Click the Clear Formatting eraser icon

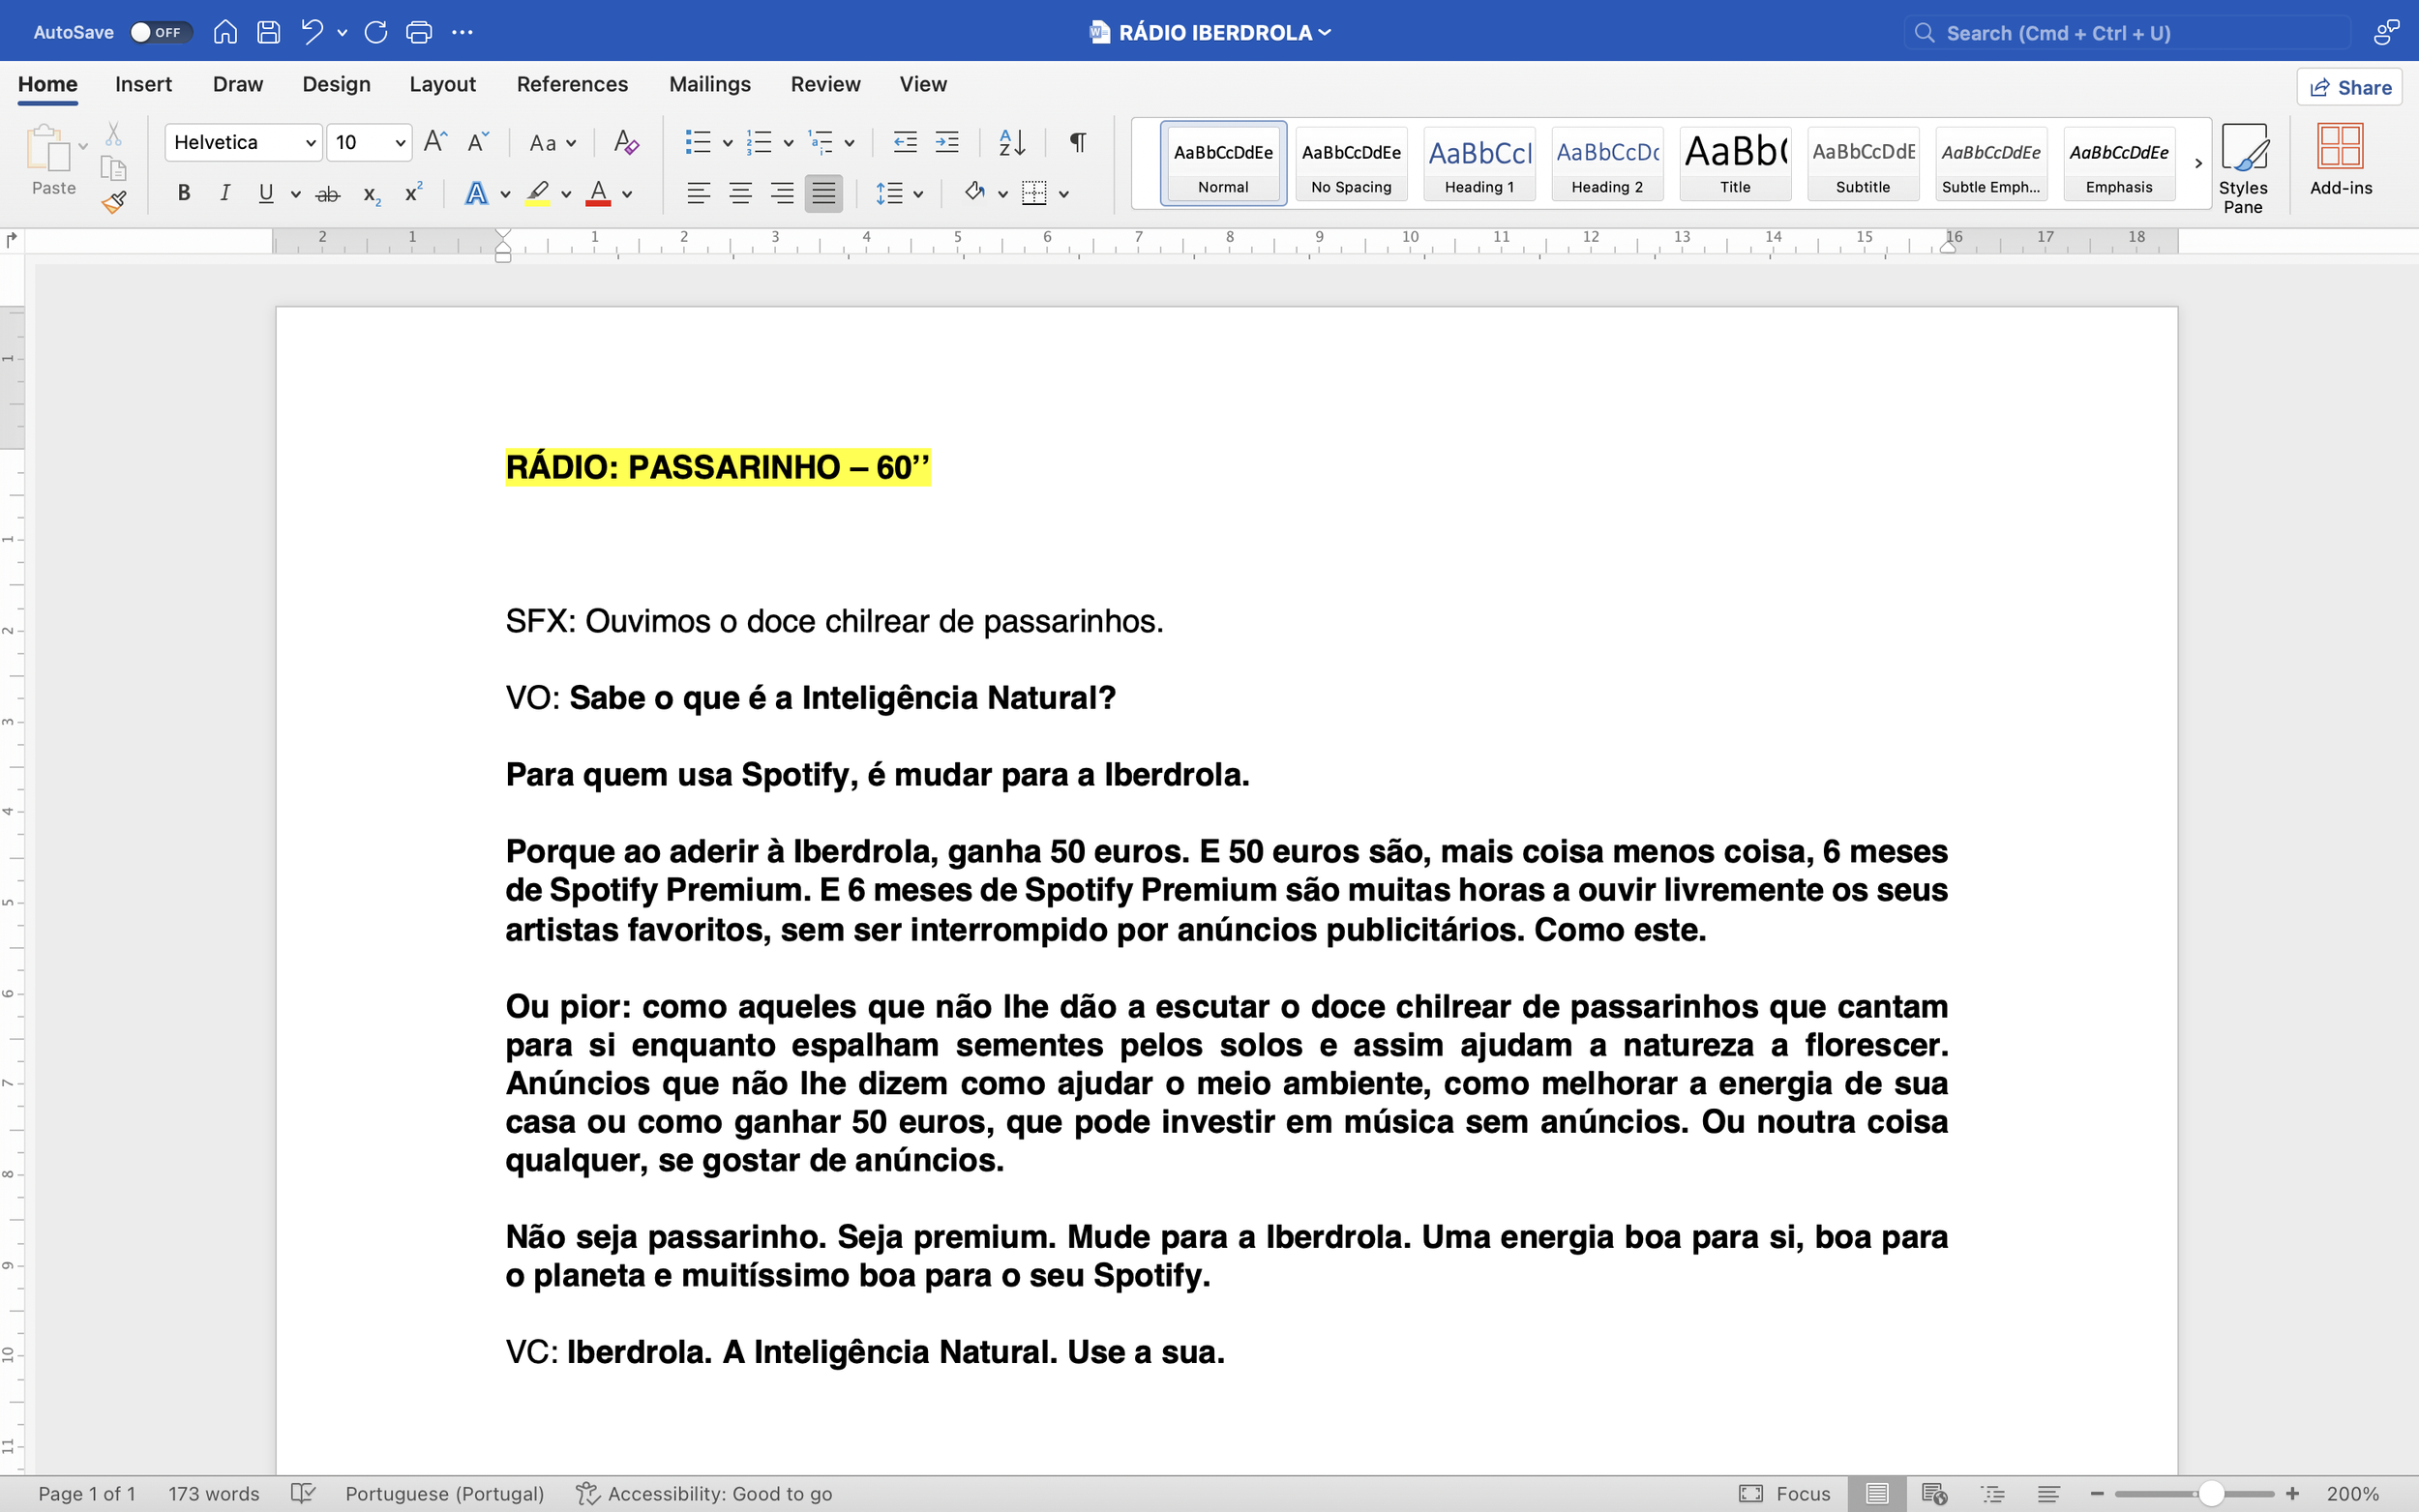[x=626, y=142]
